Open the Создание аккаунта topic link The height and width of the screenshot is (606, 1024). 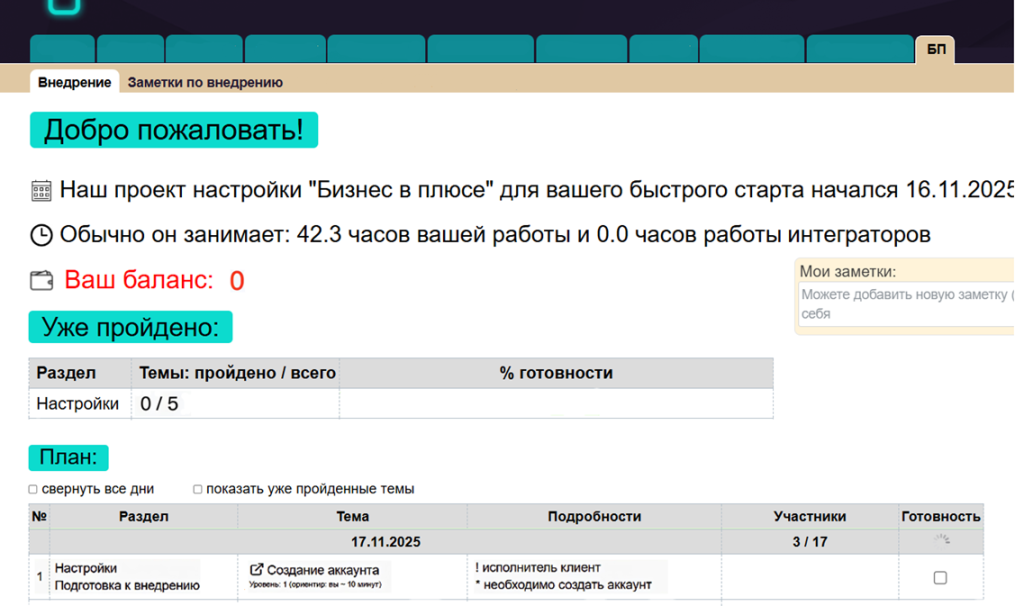point(322,570)
